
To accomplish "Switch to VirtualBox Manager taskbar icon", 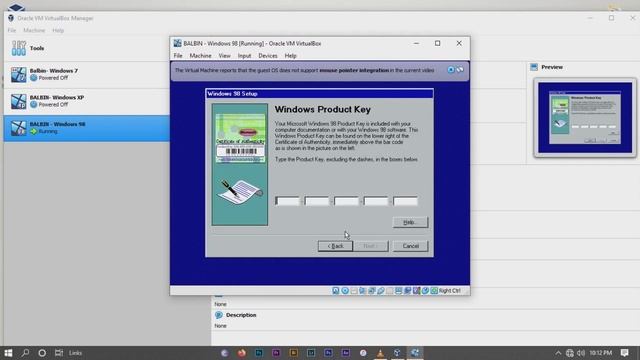I will 397,353.
